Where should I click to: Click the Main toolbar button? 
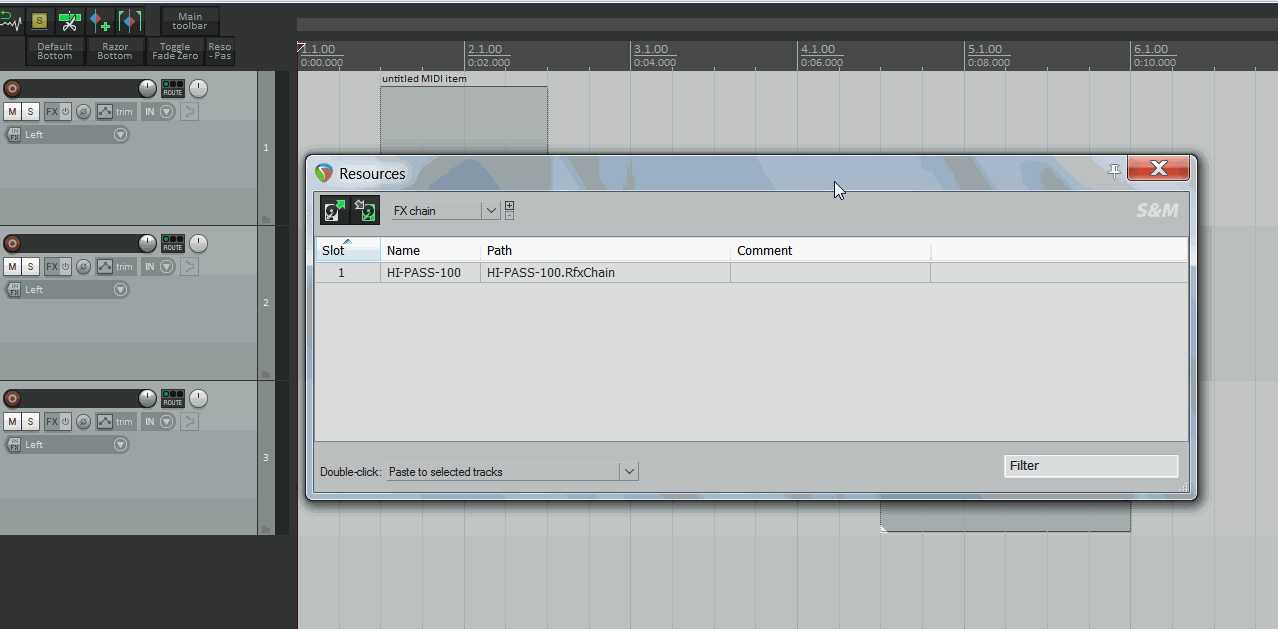click(x=190, y=21)
